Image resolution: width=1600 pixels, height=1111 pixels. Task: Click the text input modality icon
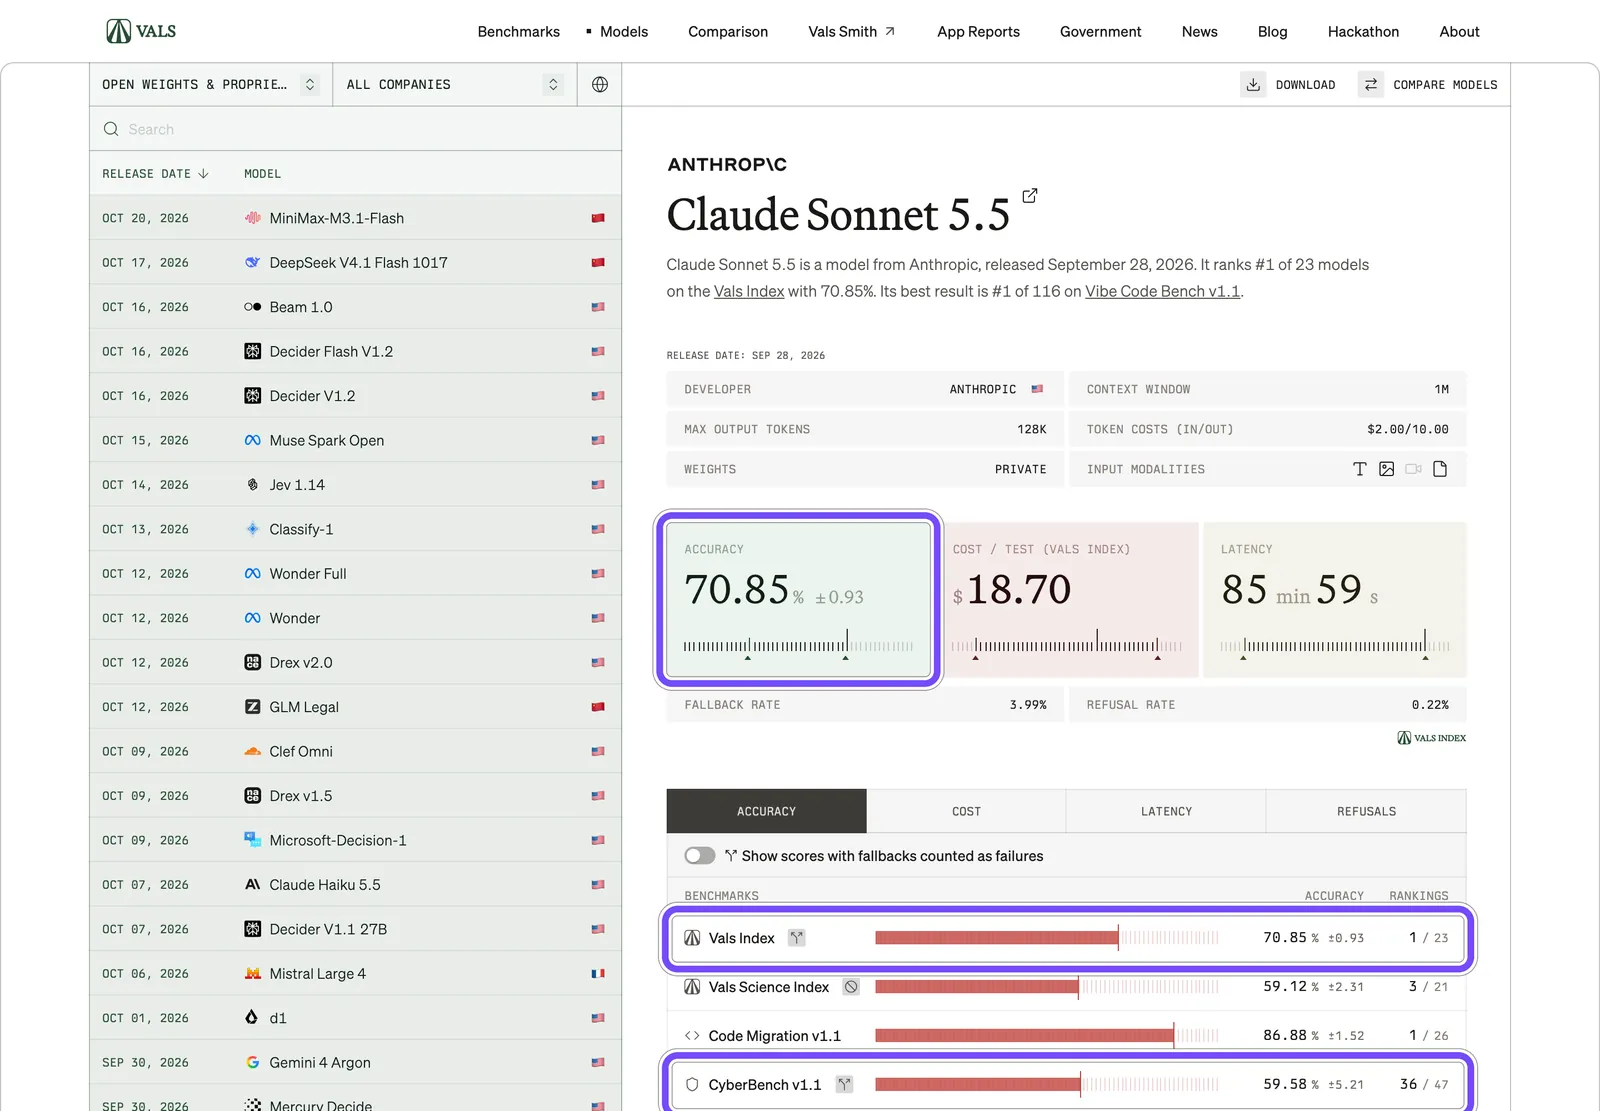(1359, 469)
